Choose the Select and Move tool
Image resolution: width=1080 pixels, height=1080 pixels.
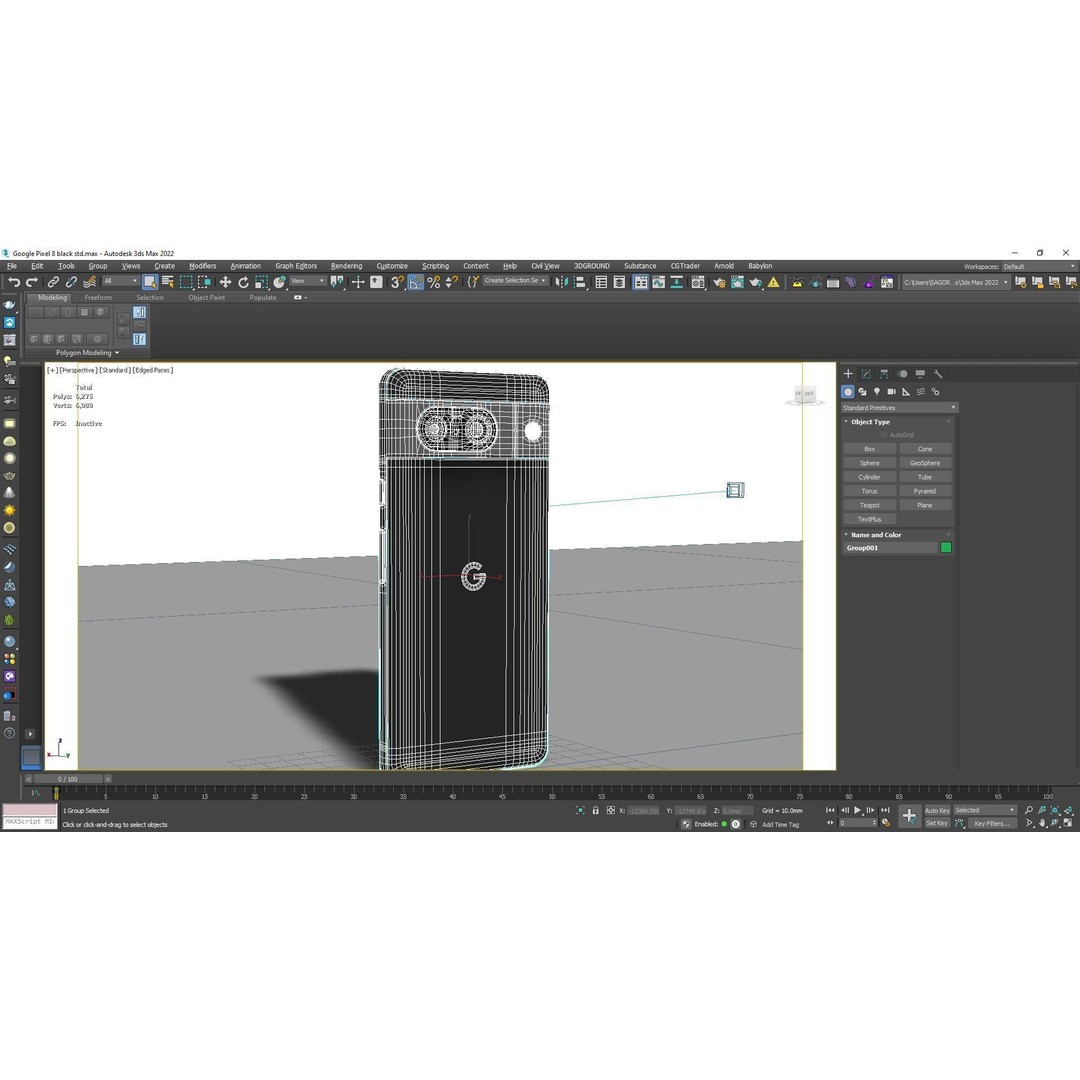(225, 282)
